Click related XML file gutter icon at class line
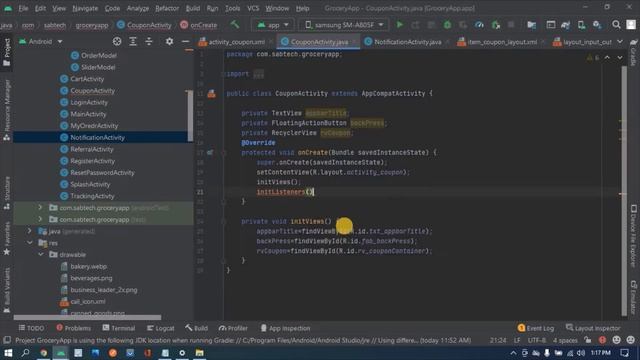The width and height of the screenshot is (640, 360). click(211, 93)
